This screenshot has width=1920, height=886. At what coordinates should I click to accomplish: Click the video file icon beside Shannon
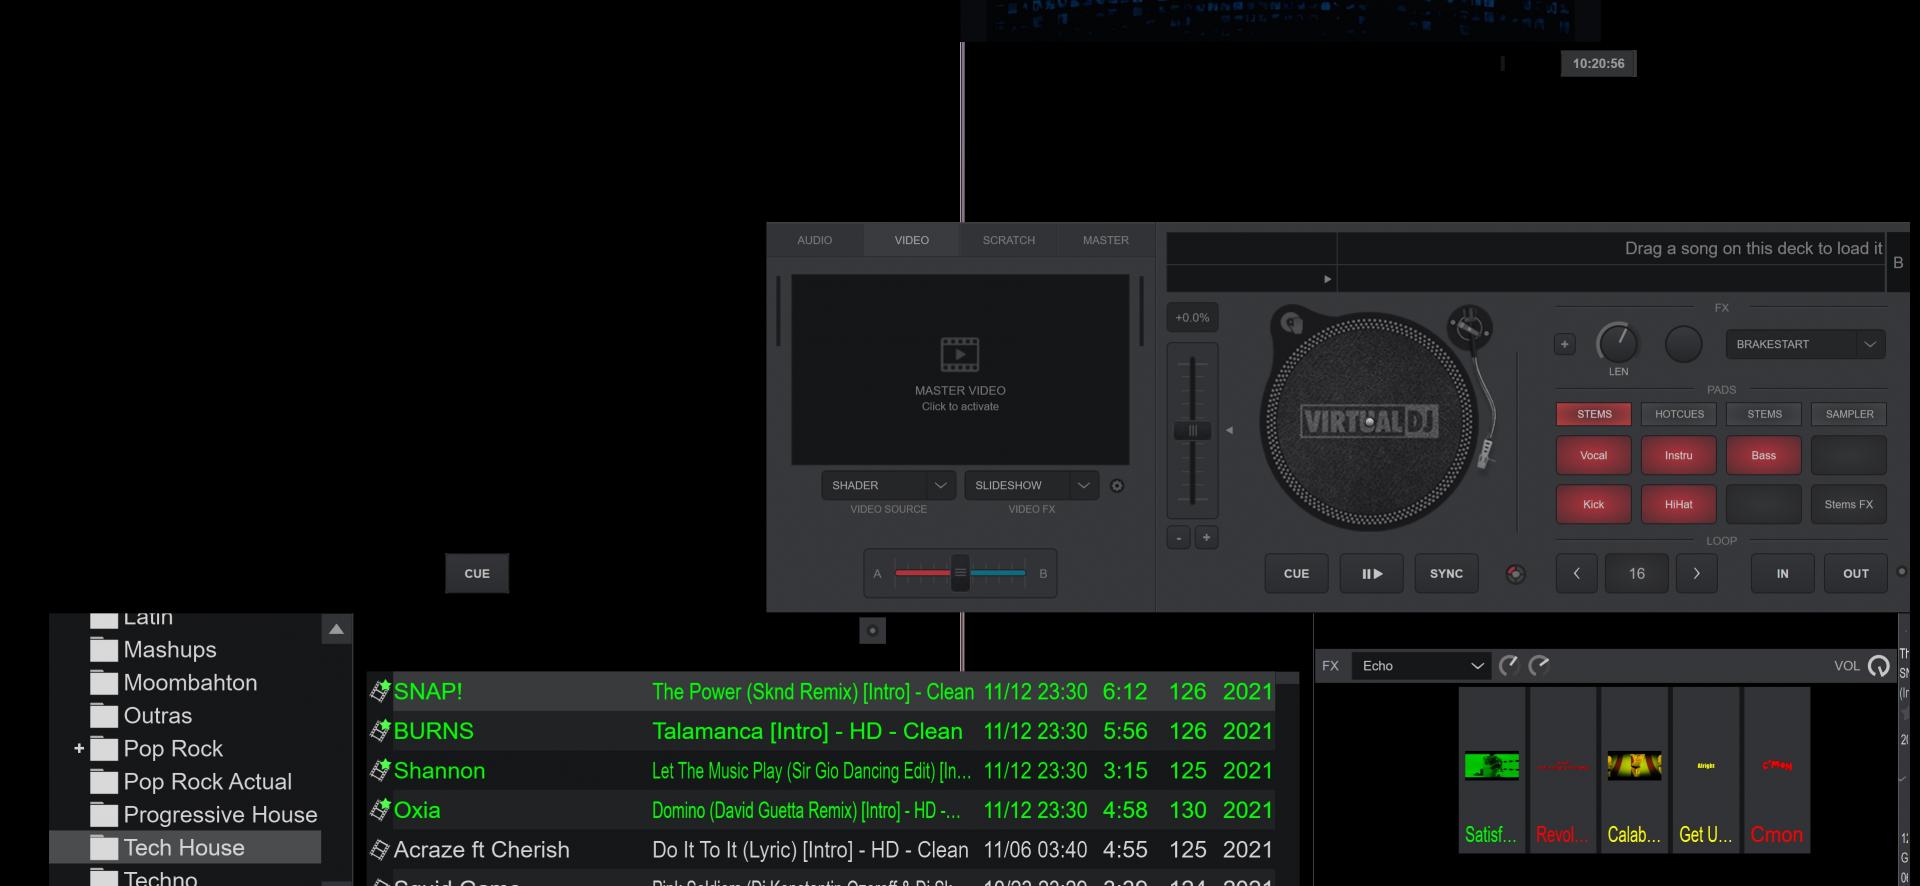tap(379, 770)
